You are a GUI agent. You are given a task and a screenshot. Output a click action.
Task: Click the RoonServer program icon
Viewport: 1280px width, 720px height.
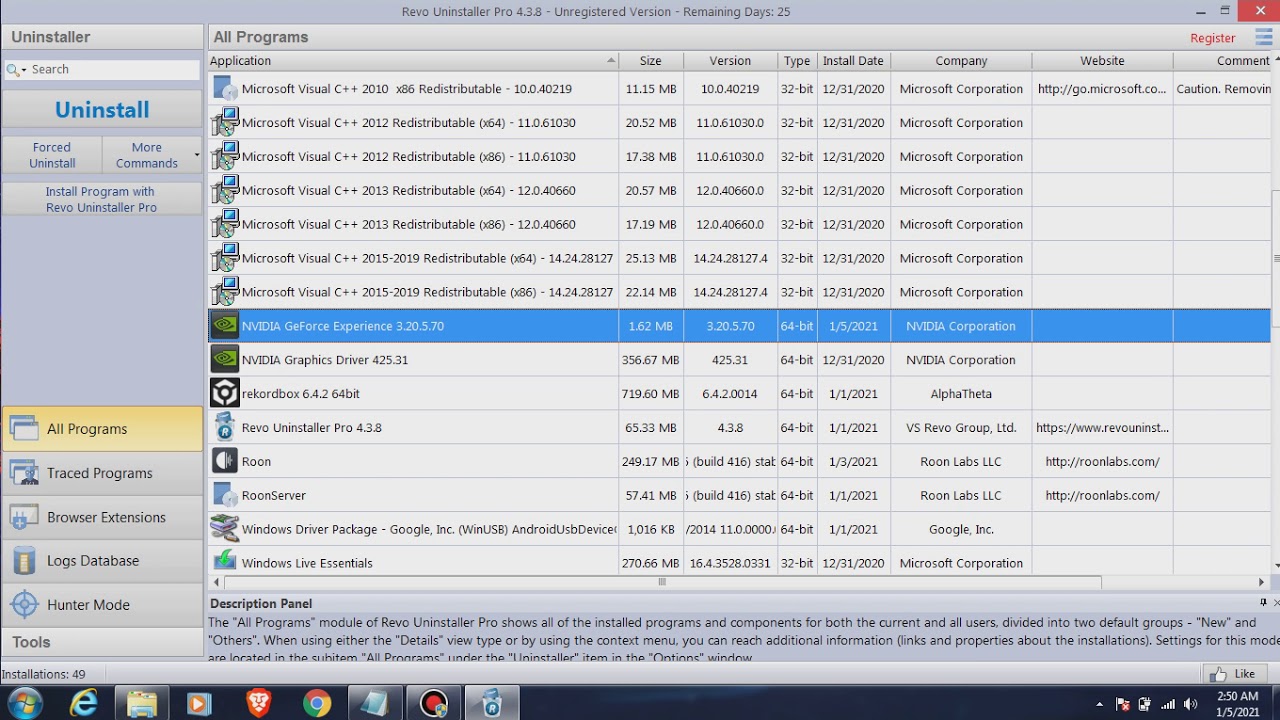tap(225, 495)
